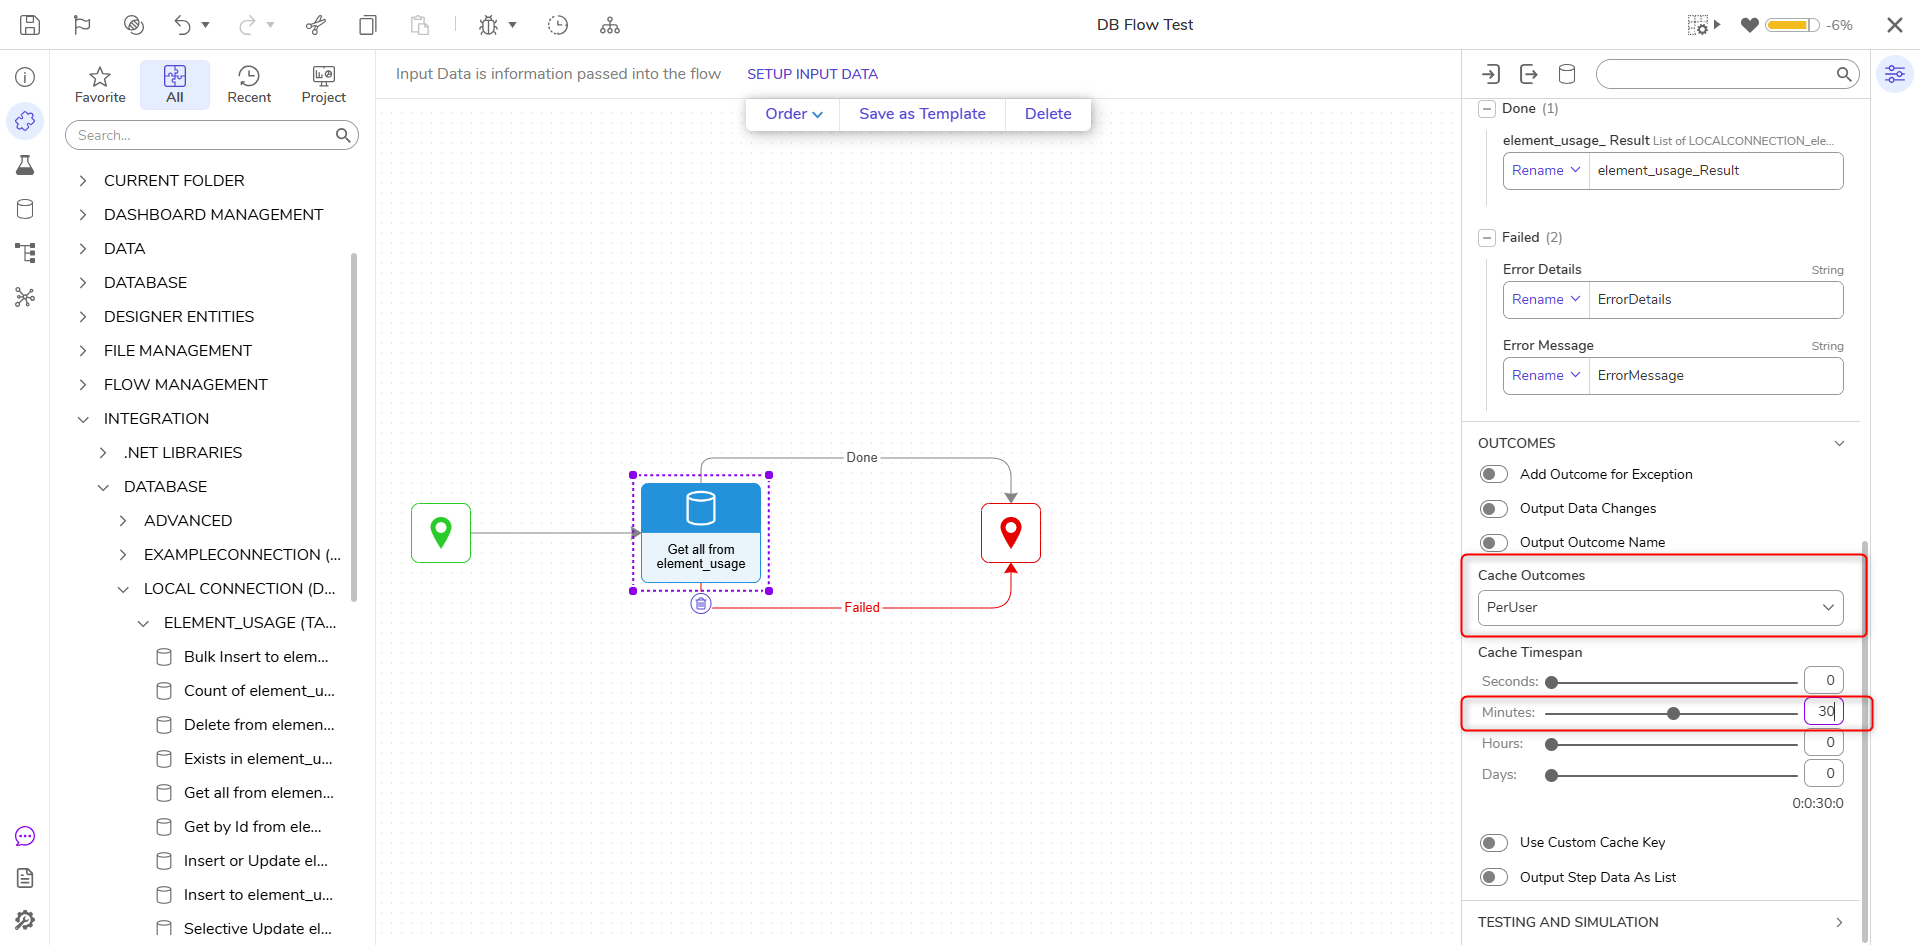
Task: Click the properties sliders icon at far right
Action: (1894, 74)
